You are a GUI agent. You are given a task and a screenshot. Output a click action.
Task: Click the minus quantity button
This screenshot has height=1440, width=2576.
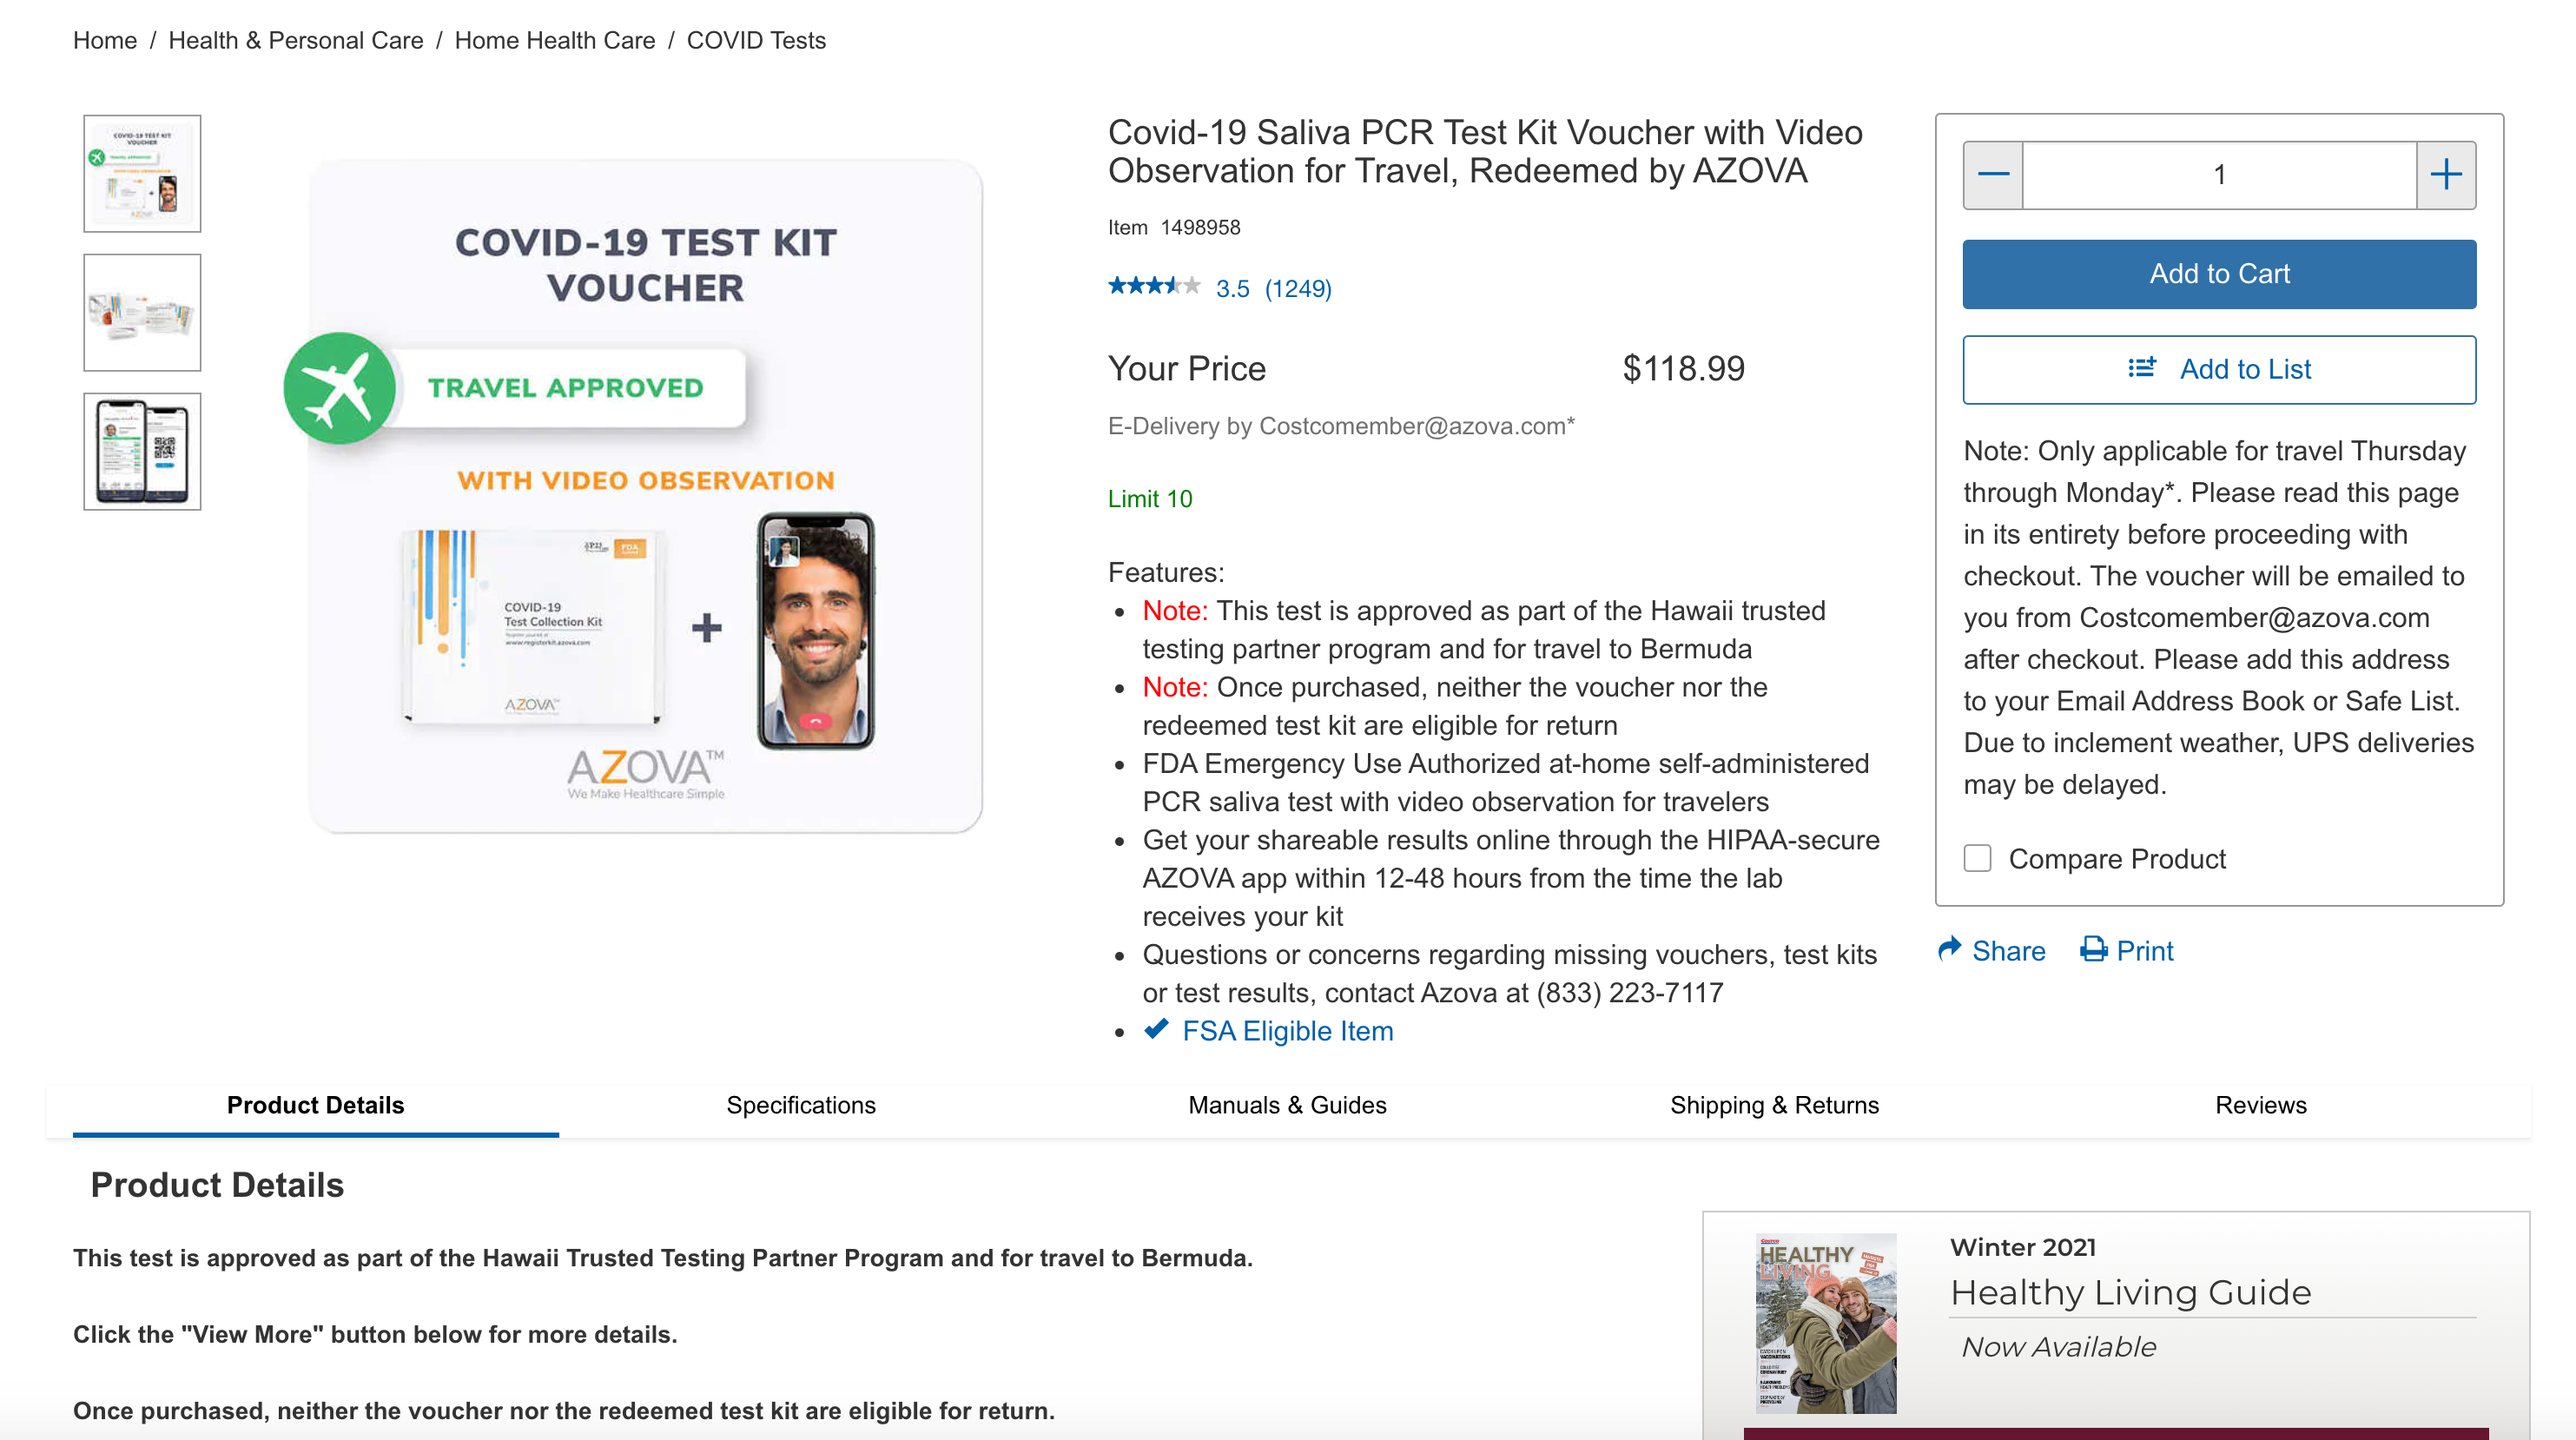(1992, 175)
